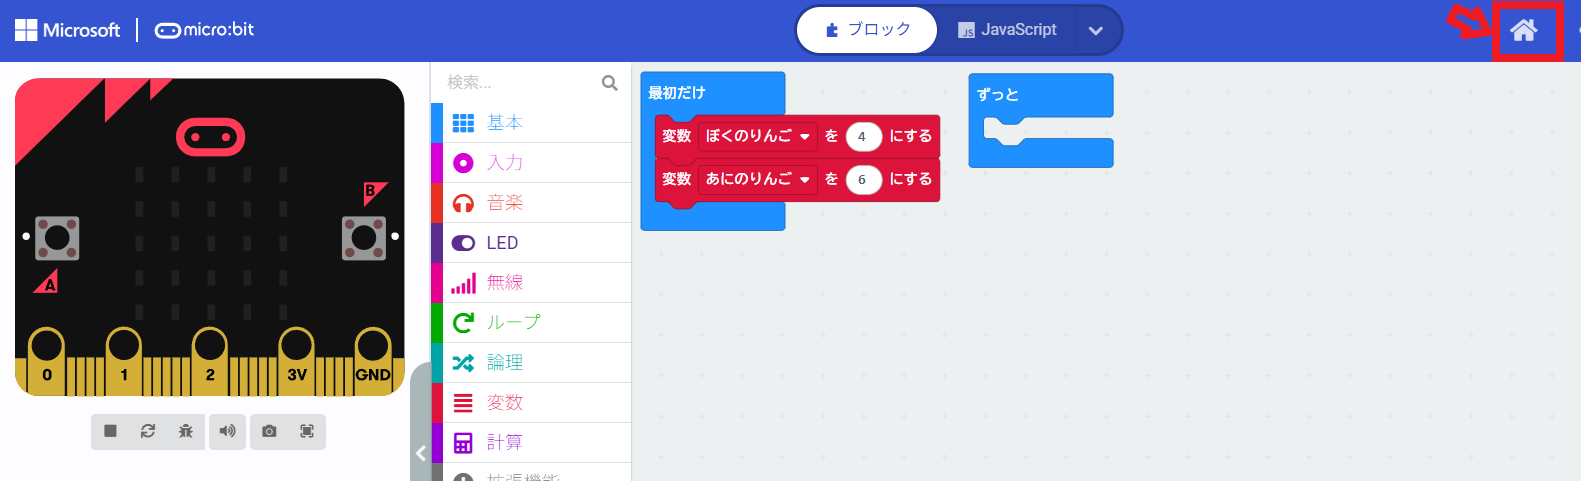Open the あにのりんご variable dropdown
The image size is (1581, 481).
click(758, 179)
